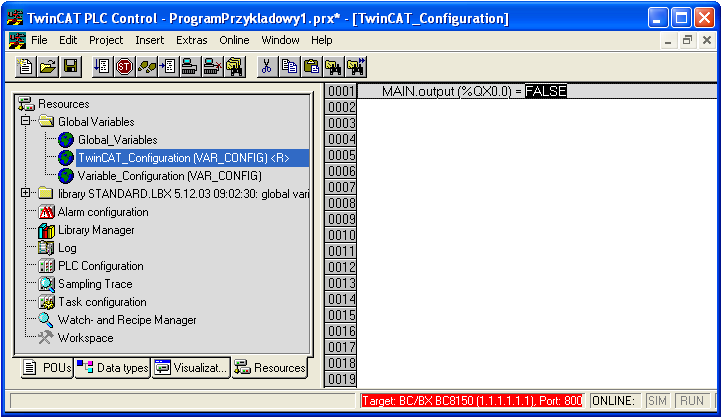The height and width of the screenshot is (418, 723).
Task: Click the Paste clipboard icon
Action: [311, 67]
